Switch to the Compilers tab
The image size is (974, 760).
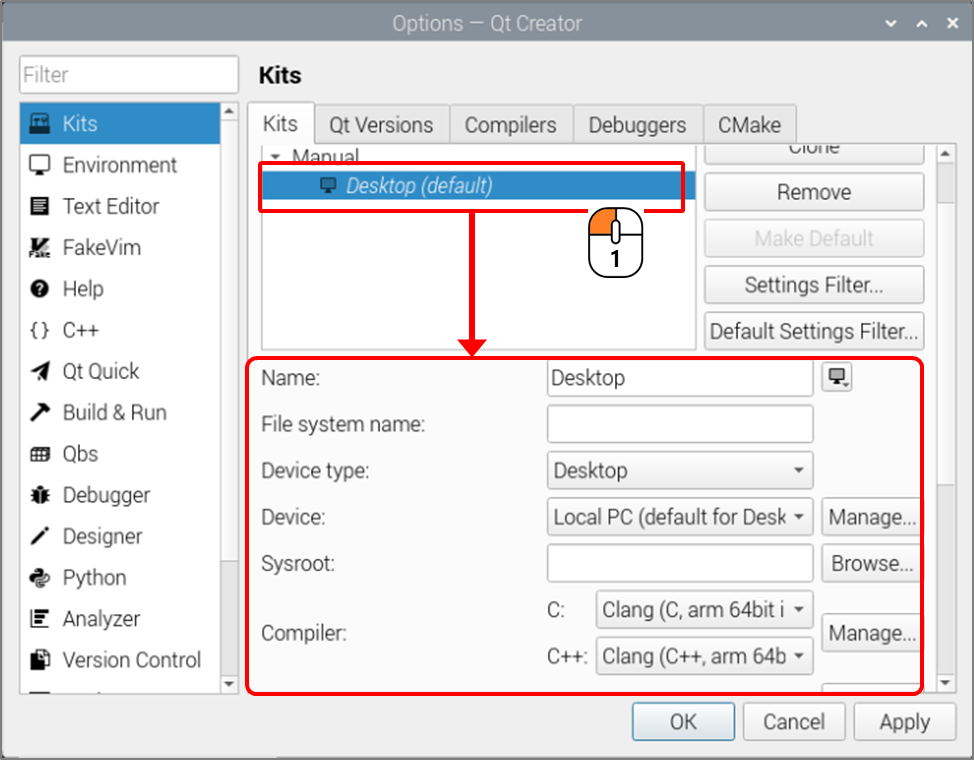click(x=511, y=125)
